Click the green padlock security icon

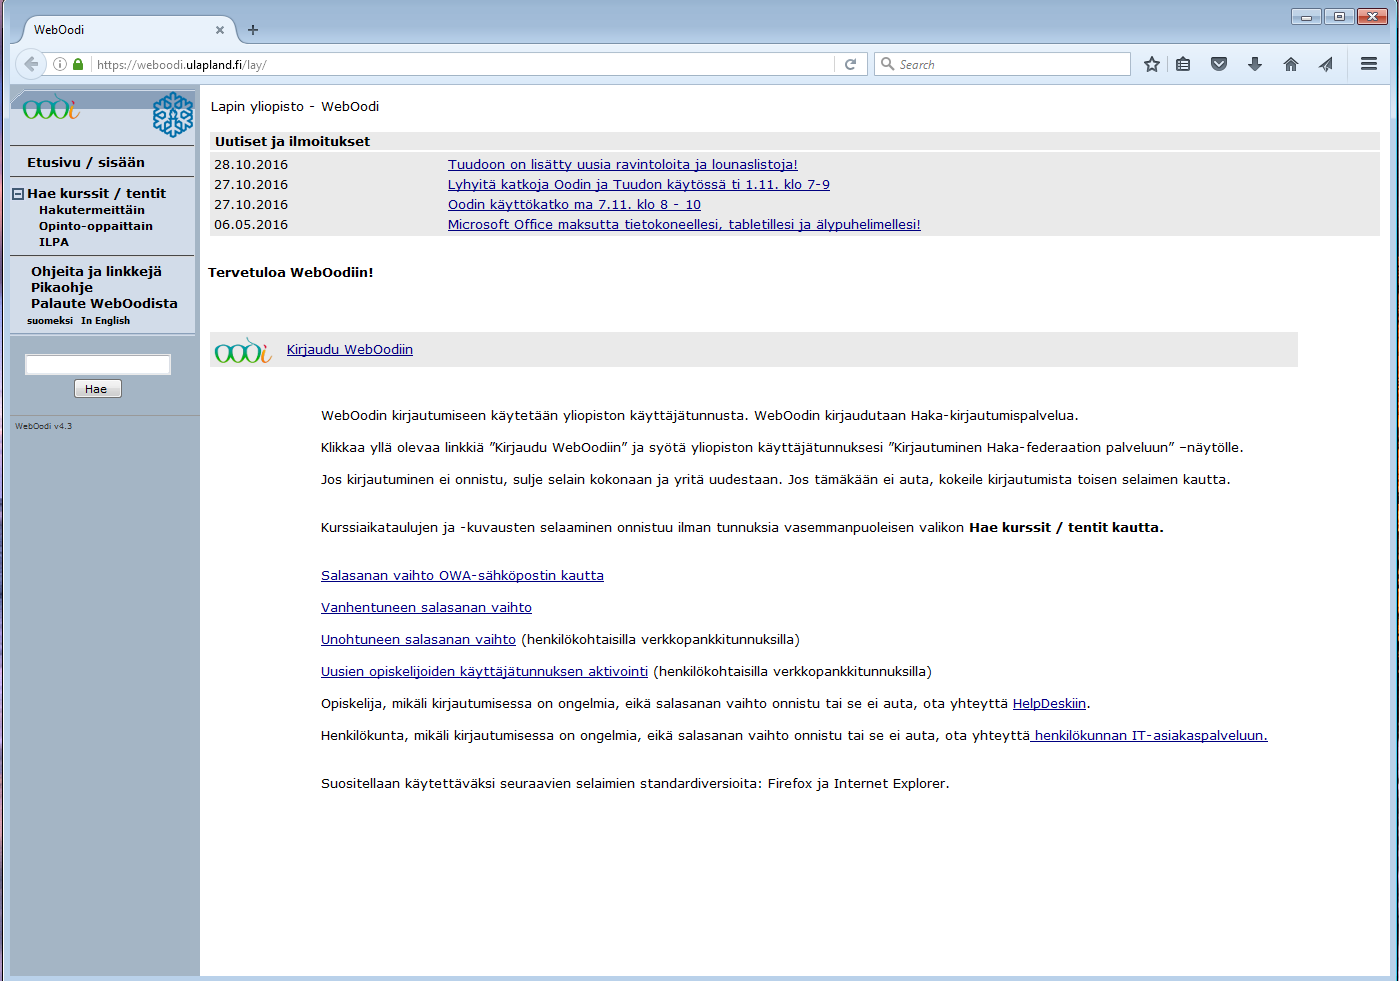click(x=78, y=64)
